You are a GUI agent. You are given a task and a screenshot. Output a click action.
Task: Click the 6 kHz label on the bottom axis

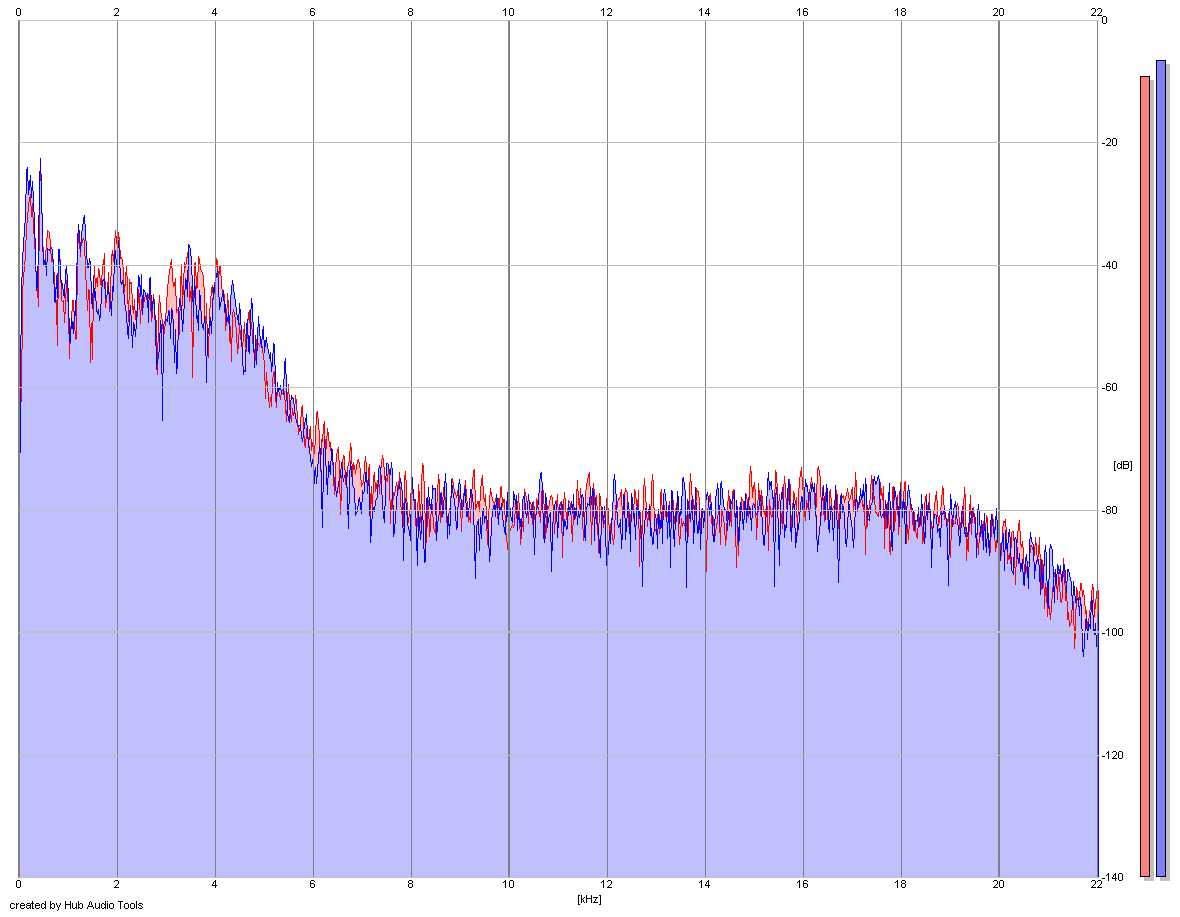pyautogui.click(x=312, y=885)
